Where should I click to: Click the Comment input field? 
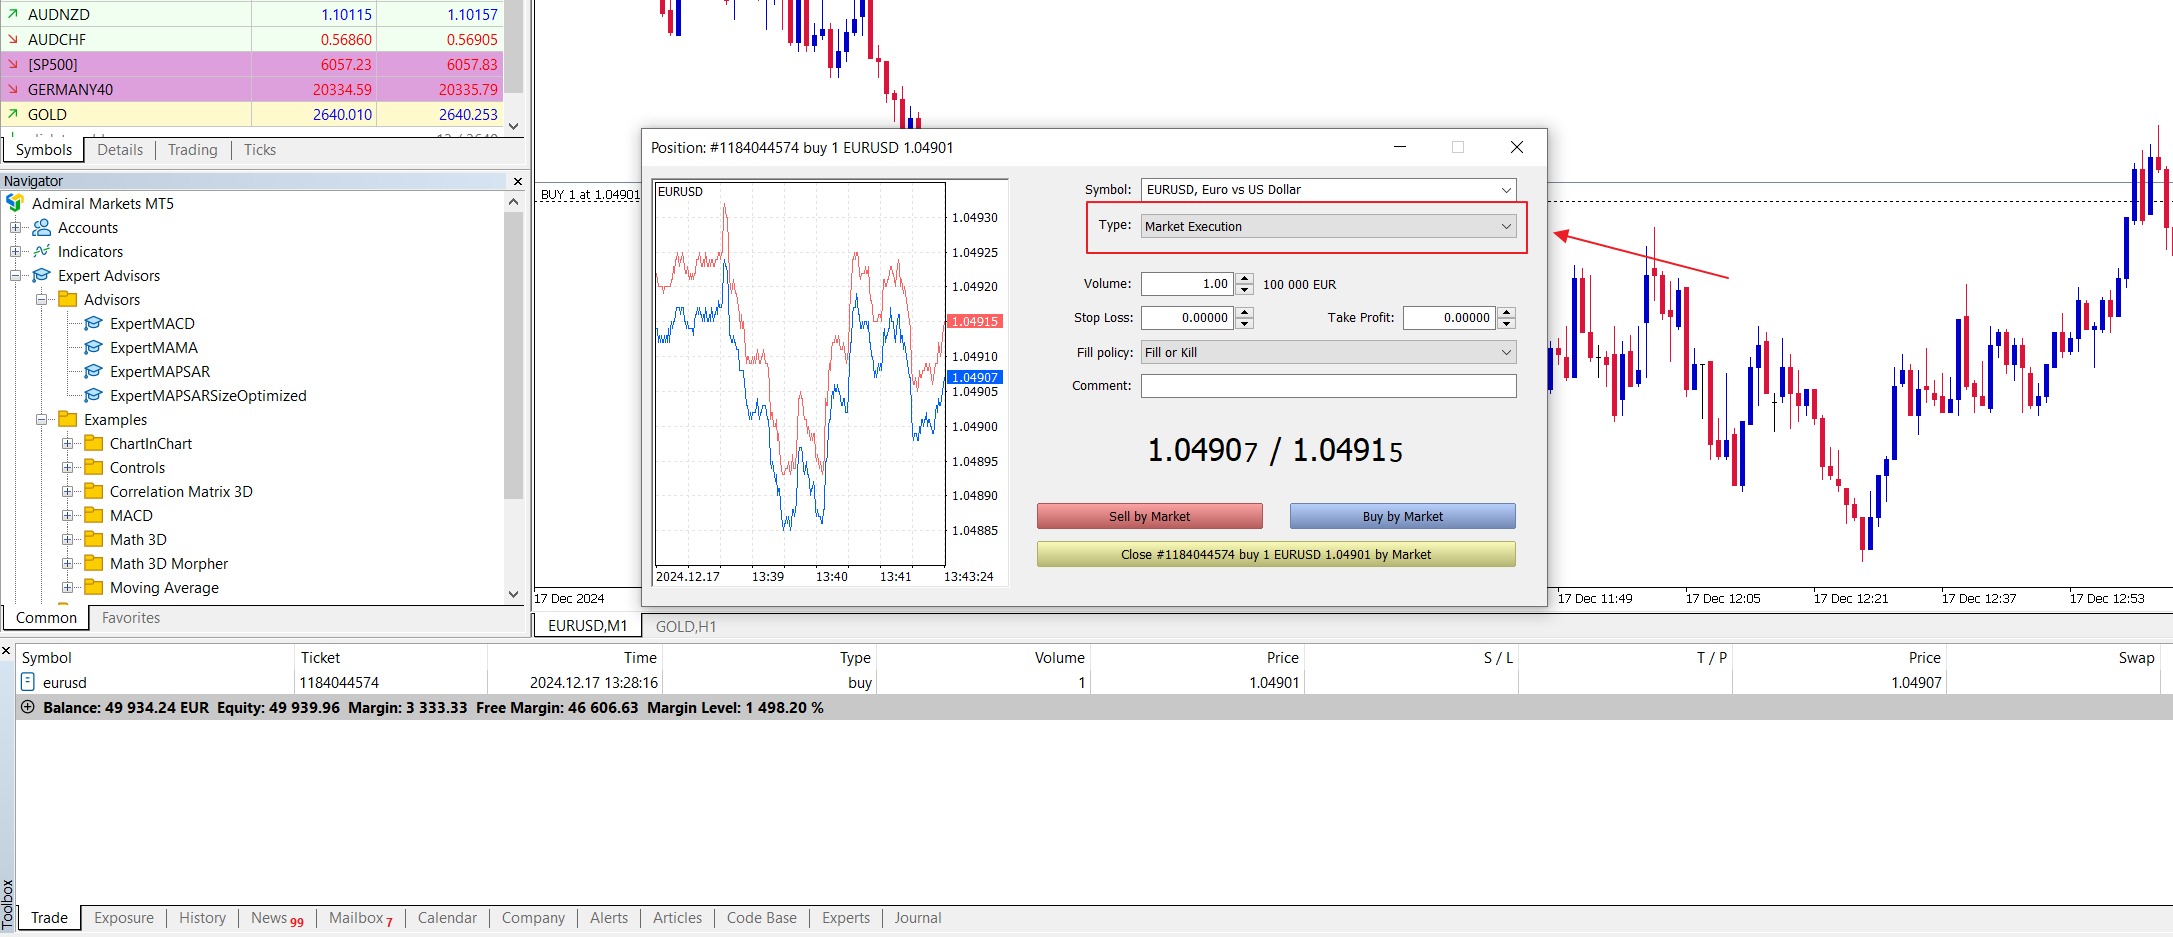coord(1328,386)
